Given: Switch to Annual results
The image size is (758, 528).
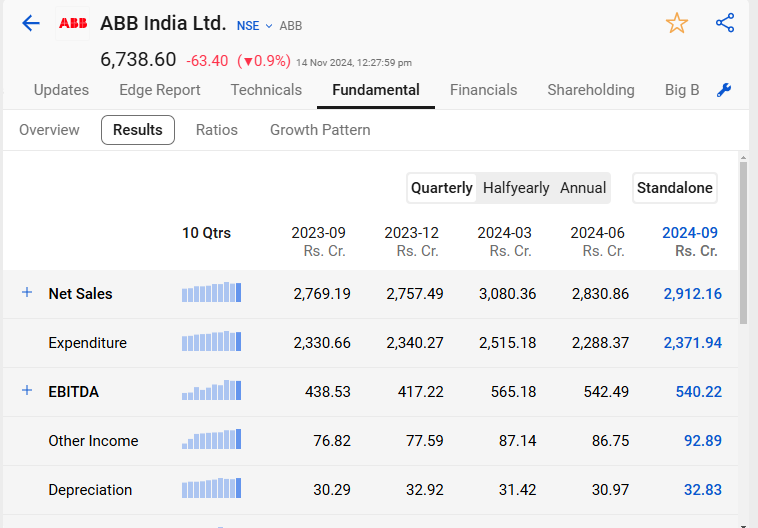Looking at the screenshot, I should coord(583,188).
